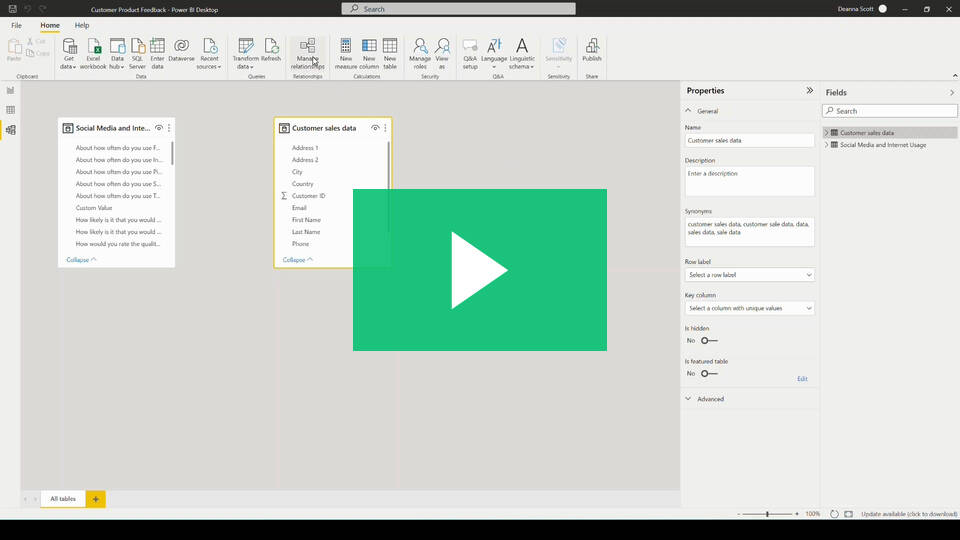Publish the report
This screenshot has width=960, height=540.
[591, 51]
